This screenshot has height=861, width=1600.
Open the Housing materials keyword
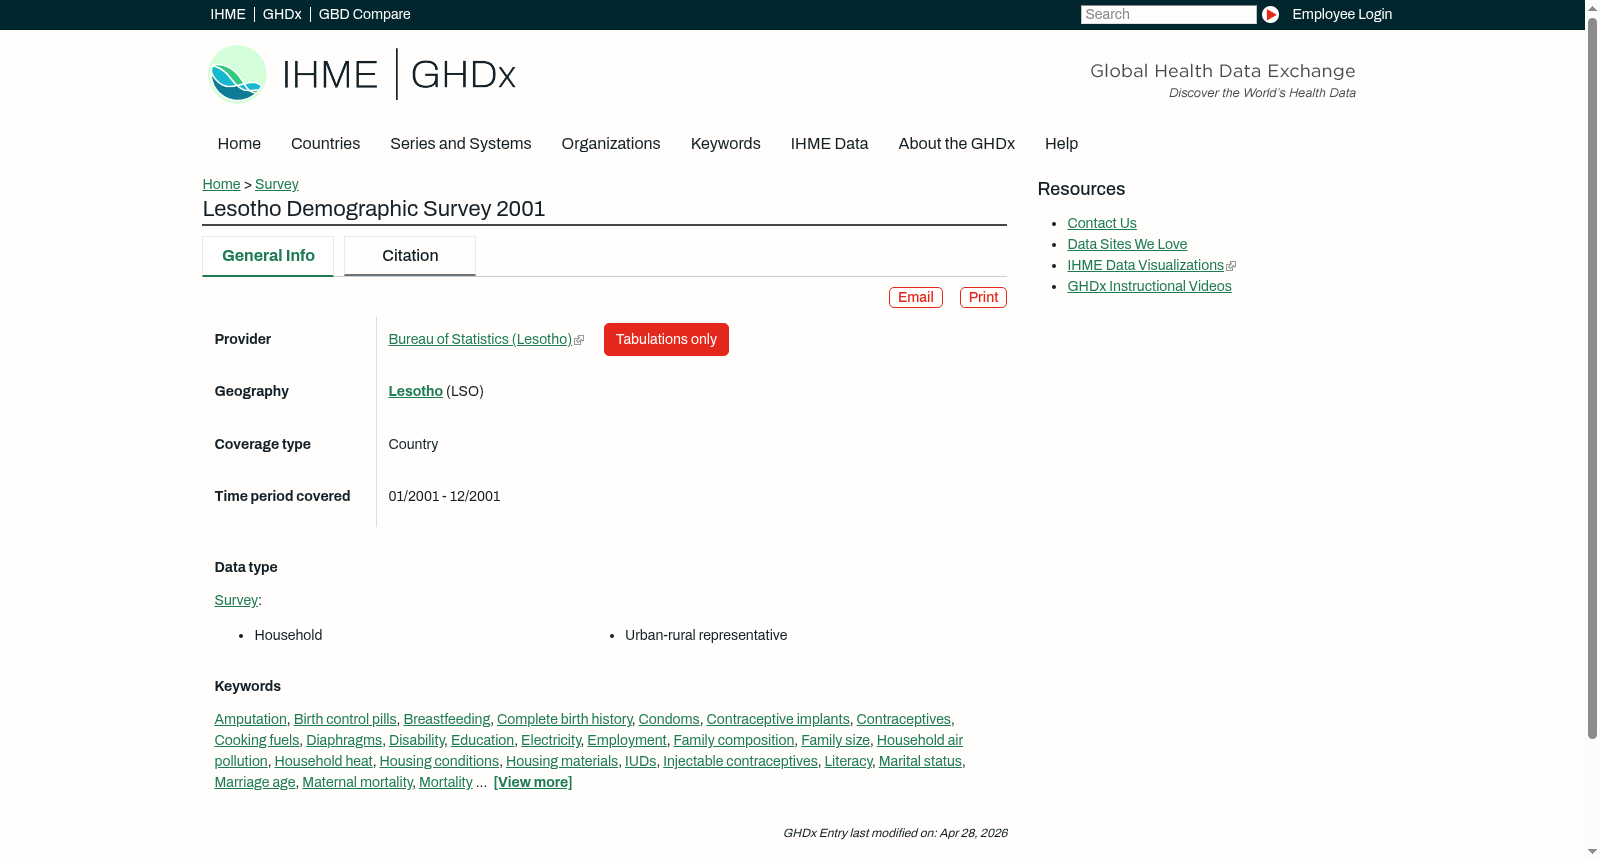(x=562, y=762)
